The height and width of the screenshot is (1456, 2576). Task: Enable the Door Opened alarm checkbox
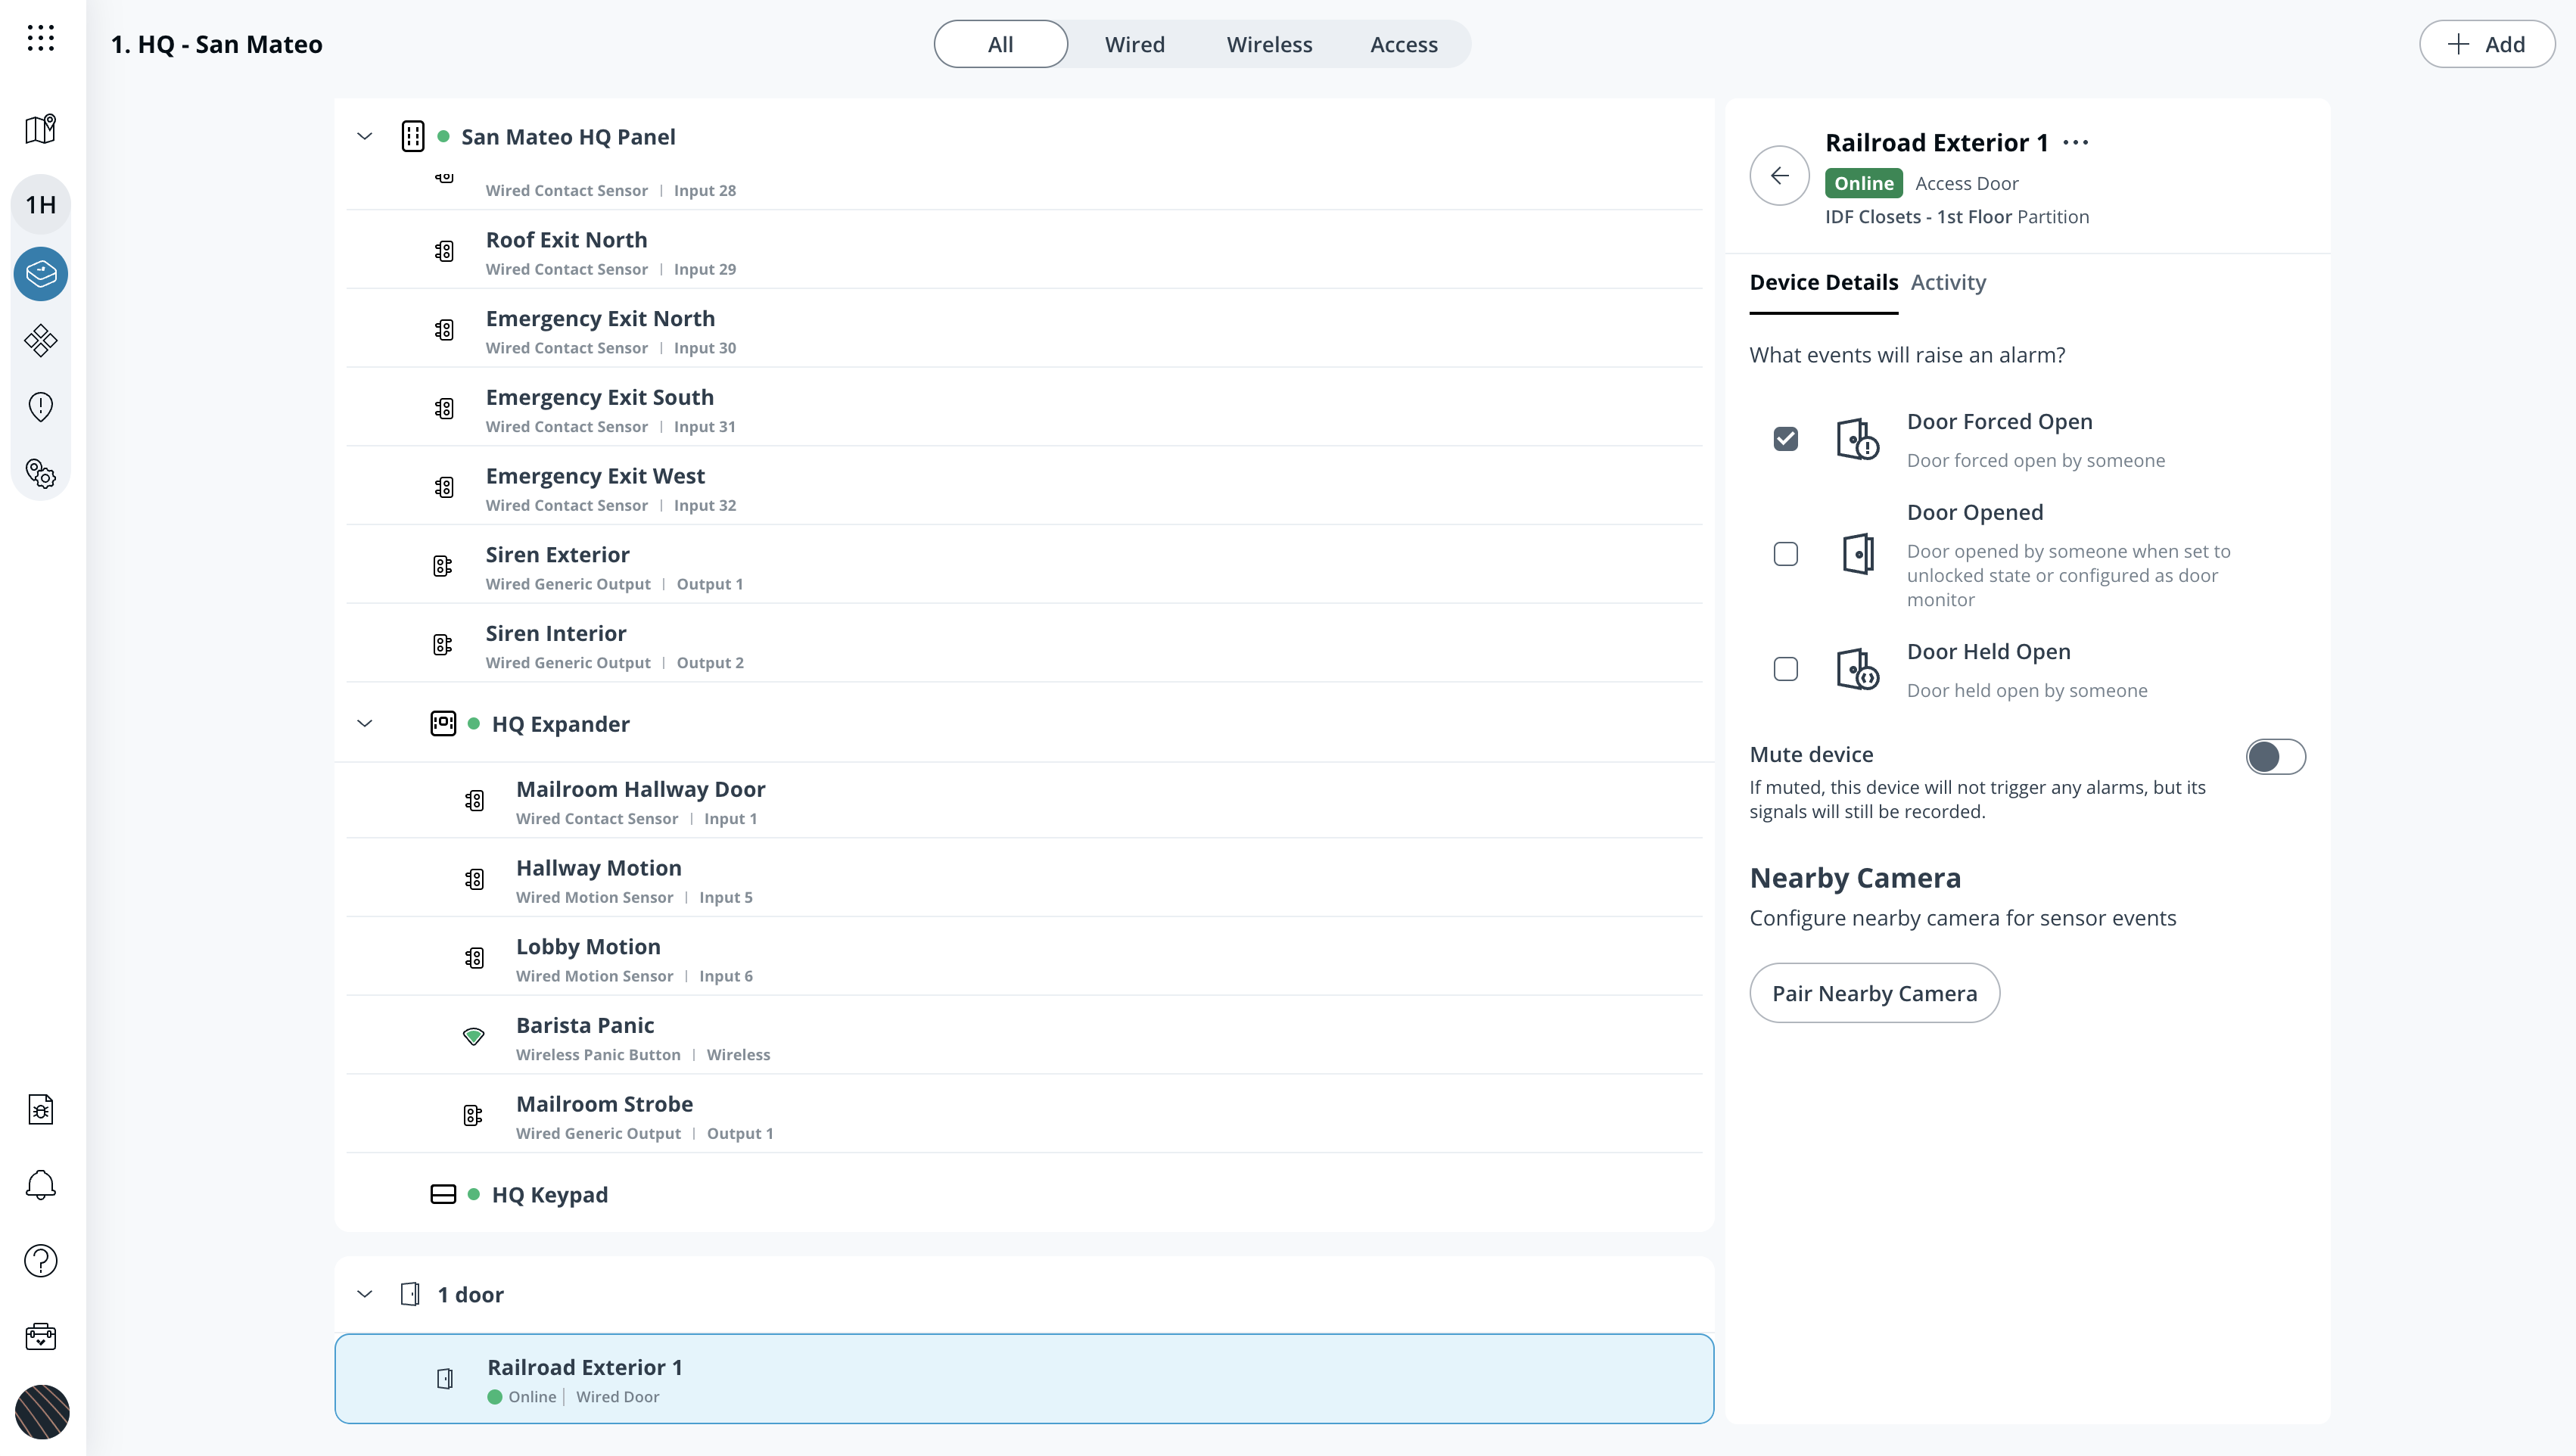coord(1785,554)
